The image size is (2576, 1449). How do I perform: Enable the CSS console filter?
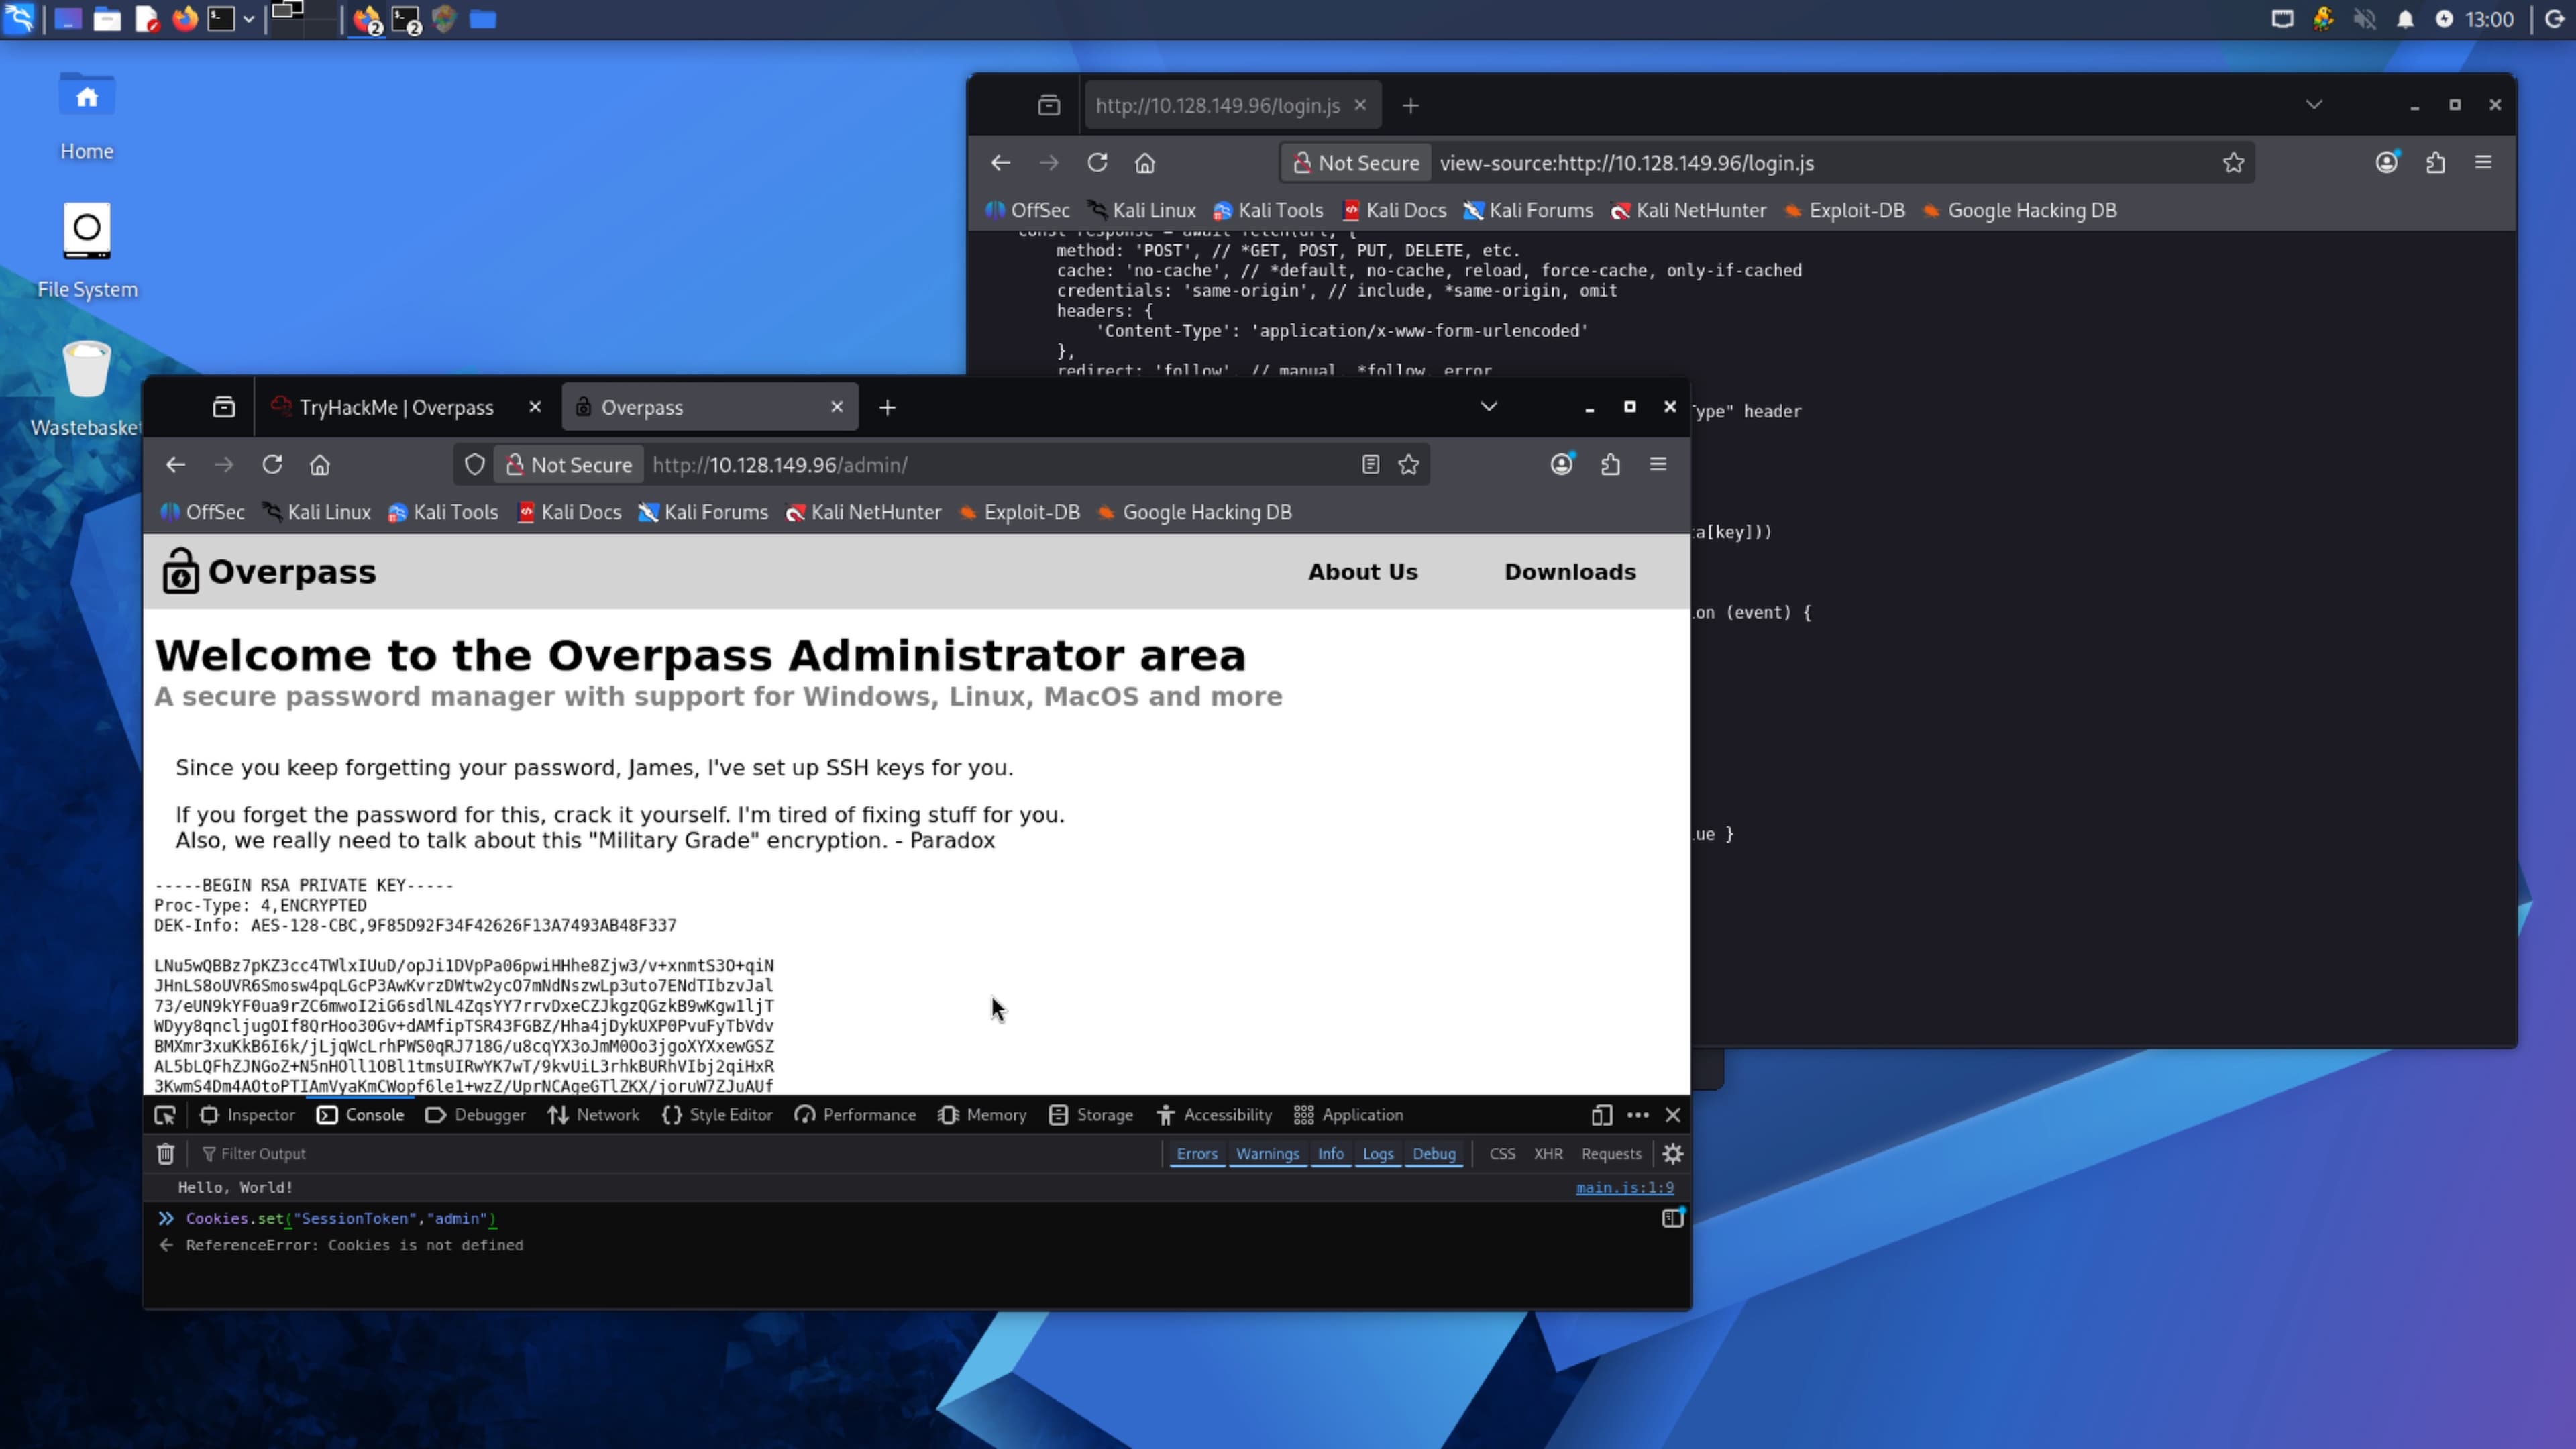(x=1502, y=1154)
